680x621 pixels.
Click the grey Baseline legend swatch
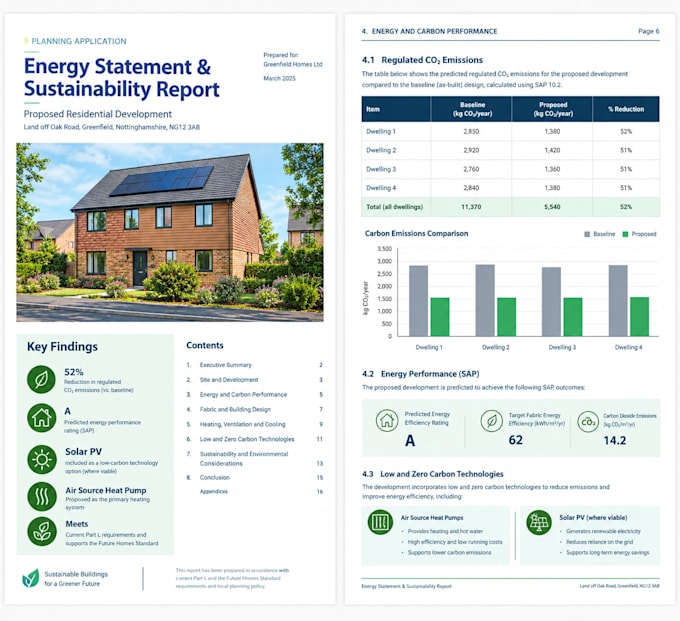click(x=587, y=234)
